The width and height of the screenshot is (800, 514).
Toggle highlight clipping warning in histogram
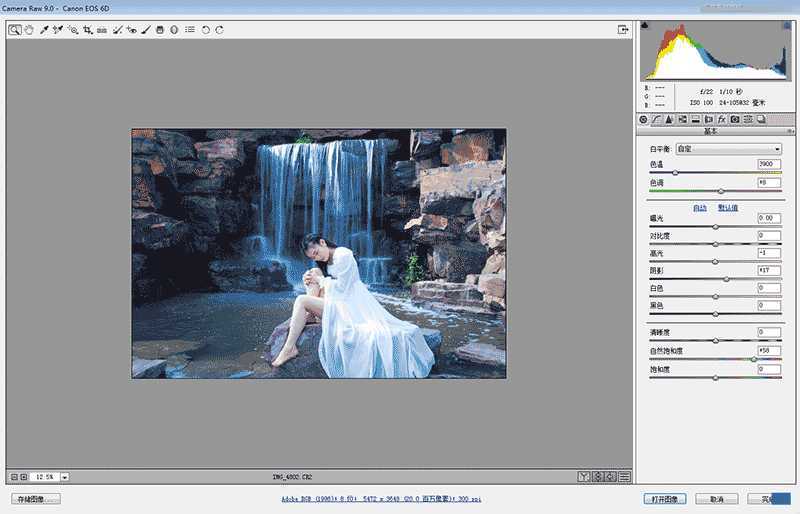coord(789,24)
